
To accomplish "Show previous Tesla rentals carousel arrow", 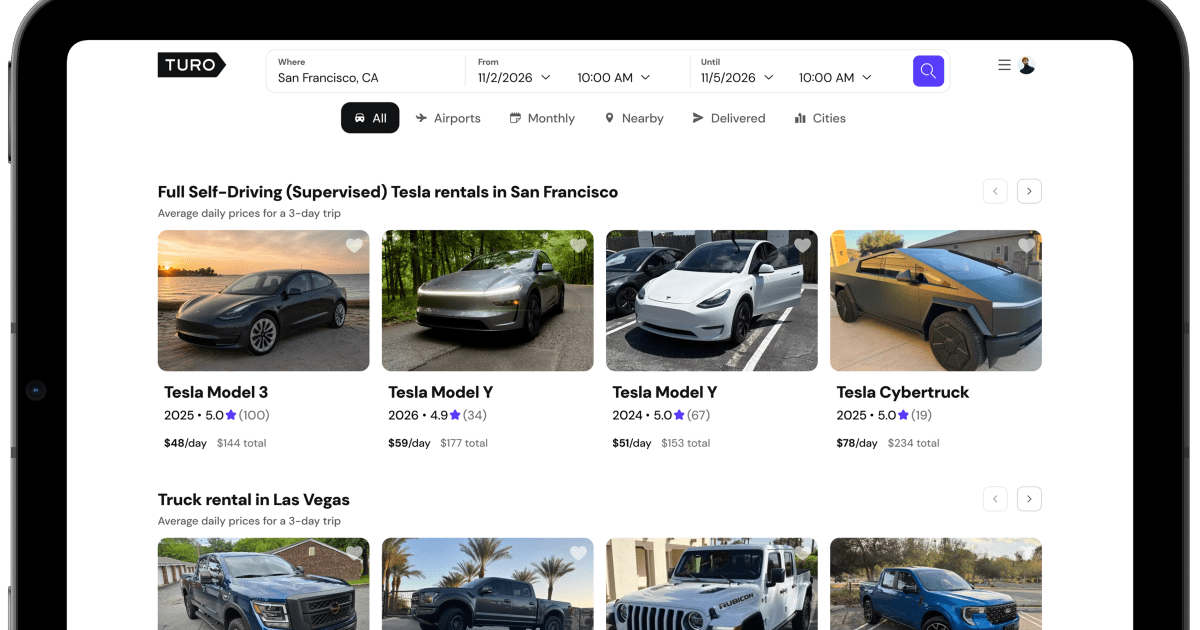I will pyautogui.click(x=995, y=191).
